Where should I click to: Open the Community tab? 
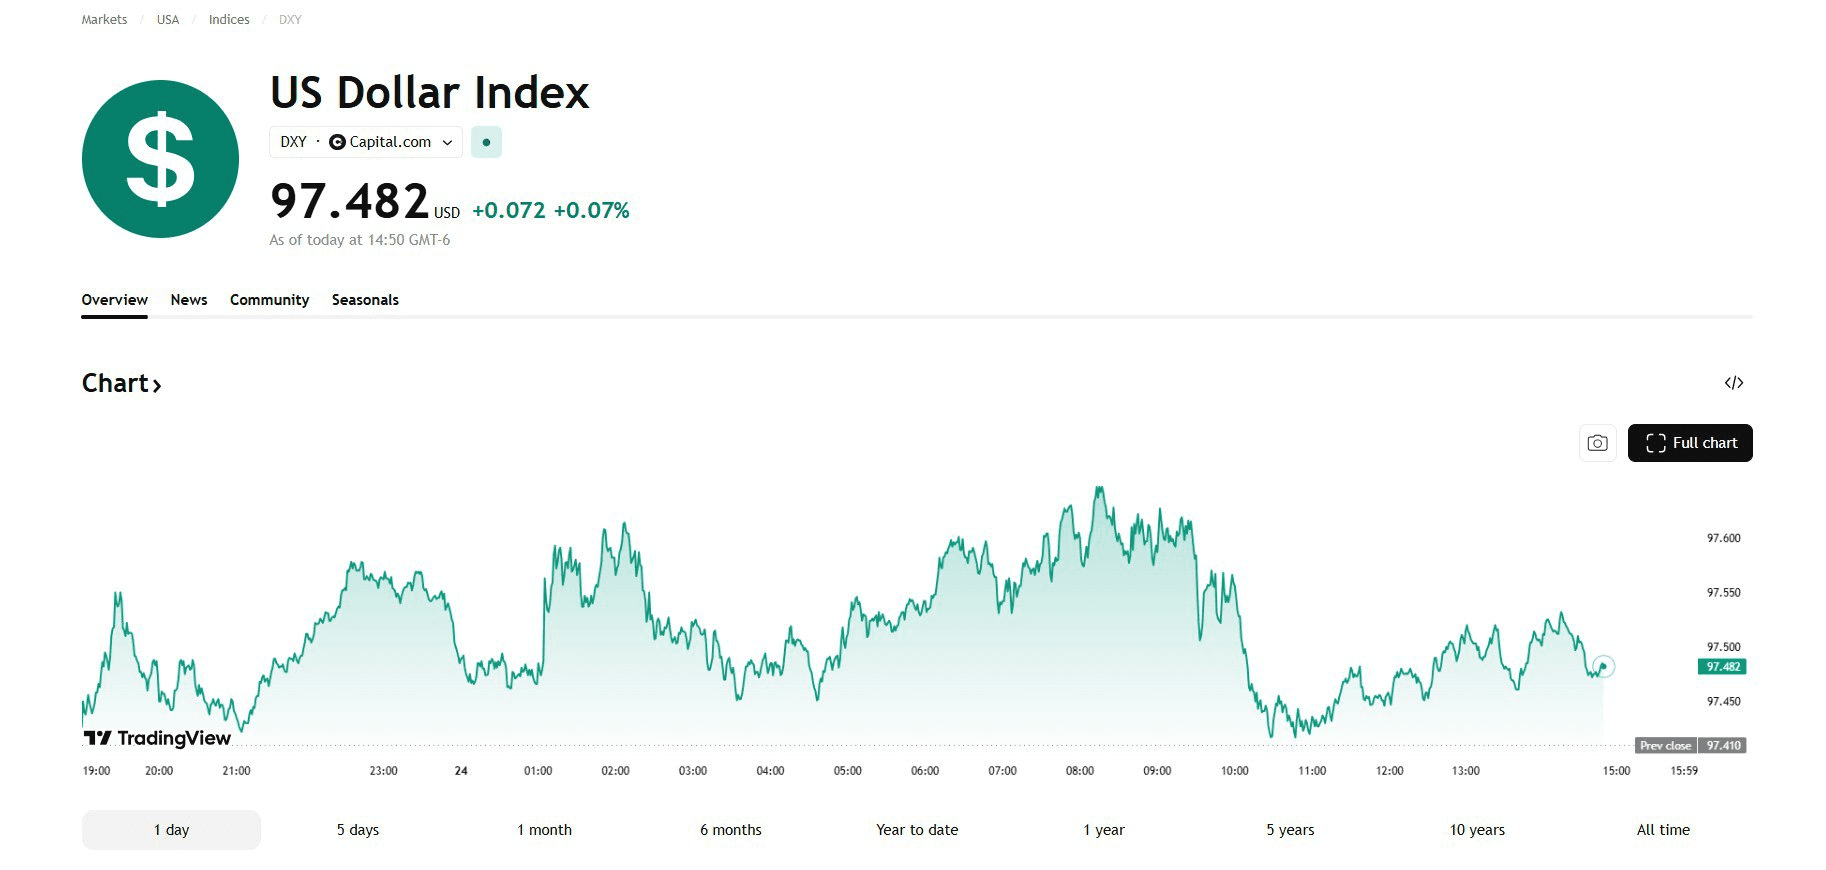[x=269, y=300]
